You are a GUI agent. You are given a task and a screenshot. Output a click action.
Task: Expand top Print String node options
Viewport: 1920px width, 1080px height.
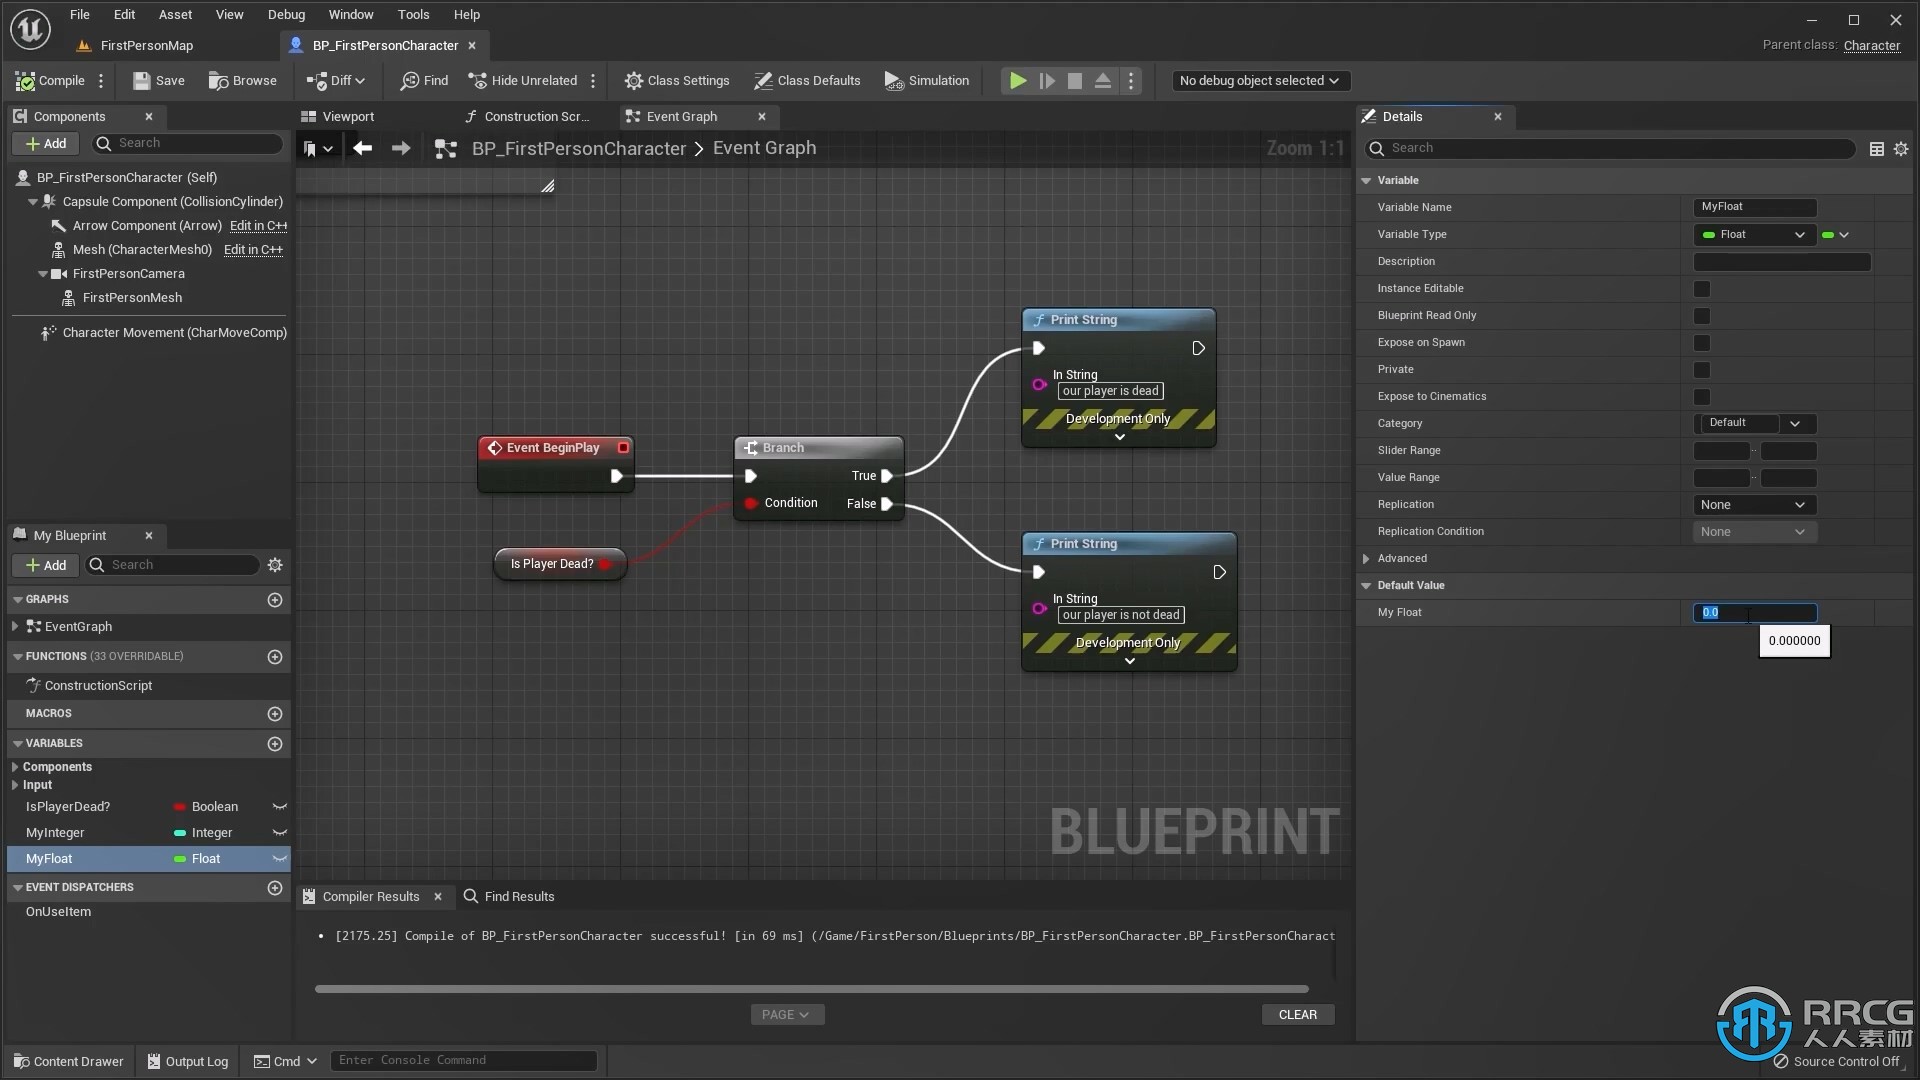1120,437
